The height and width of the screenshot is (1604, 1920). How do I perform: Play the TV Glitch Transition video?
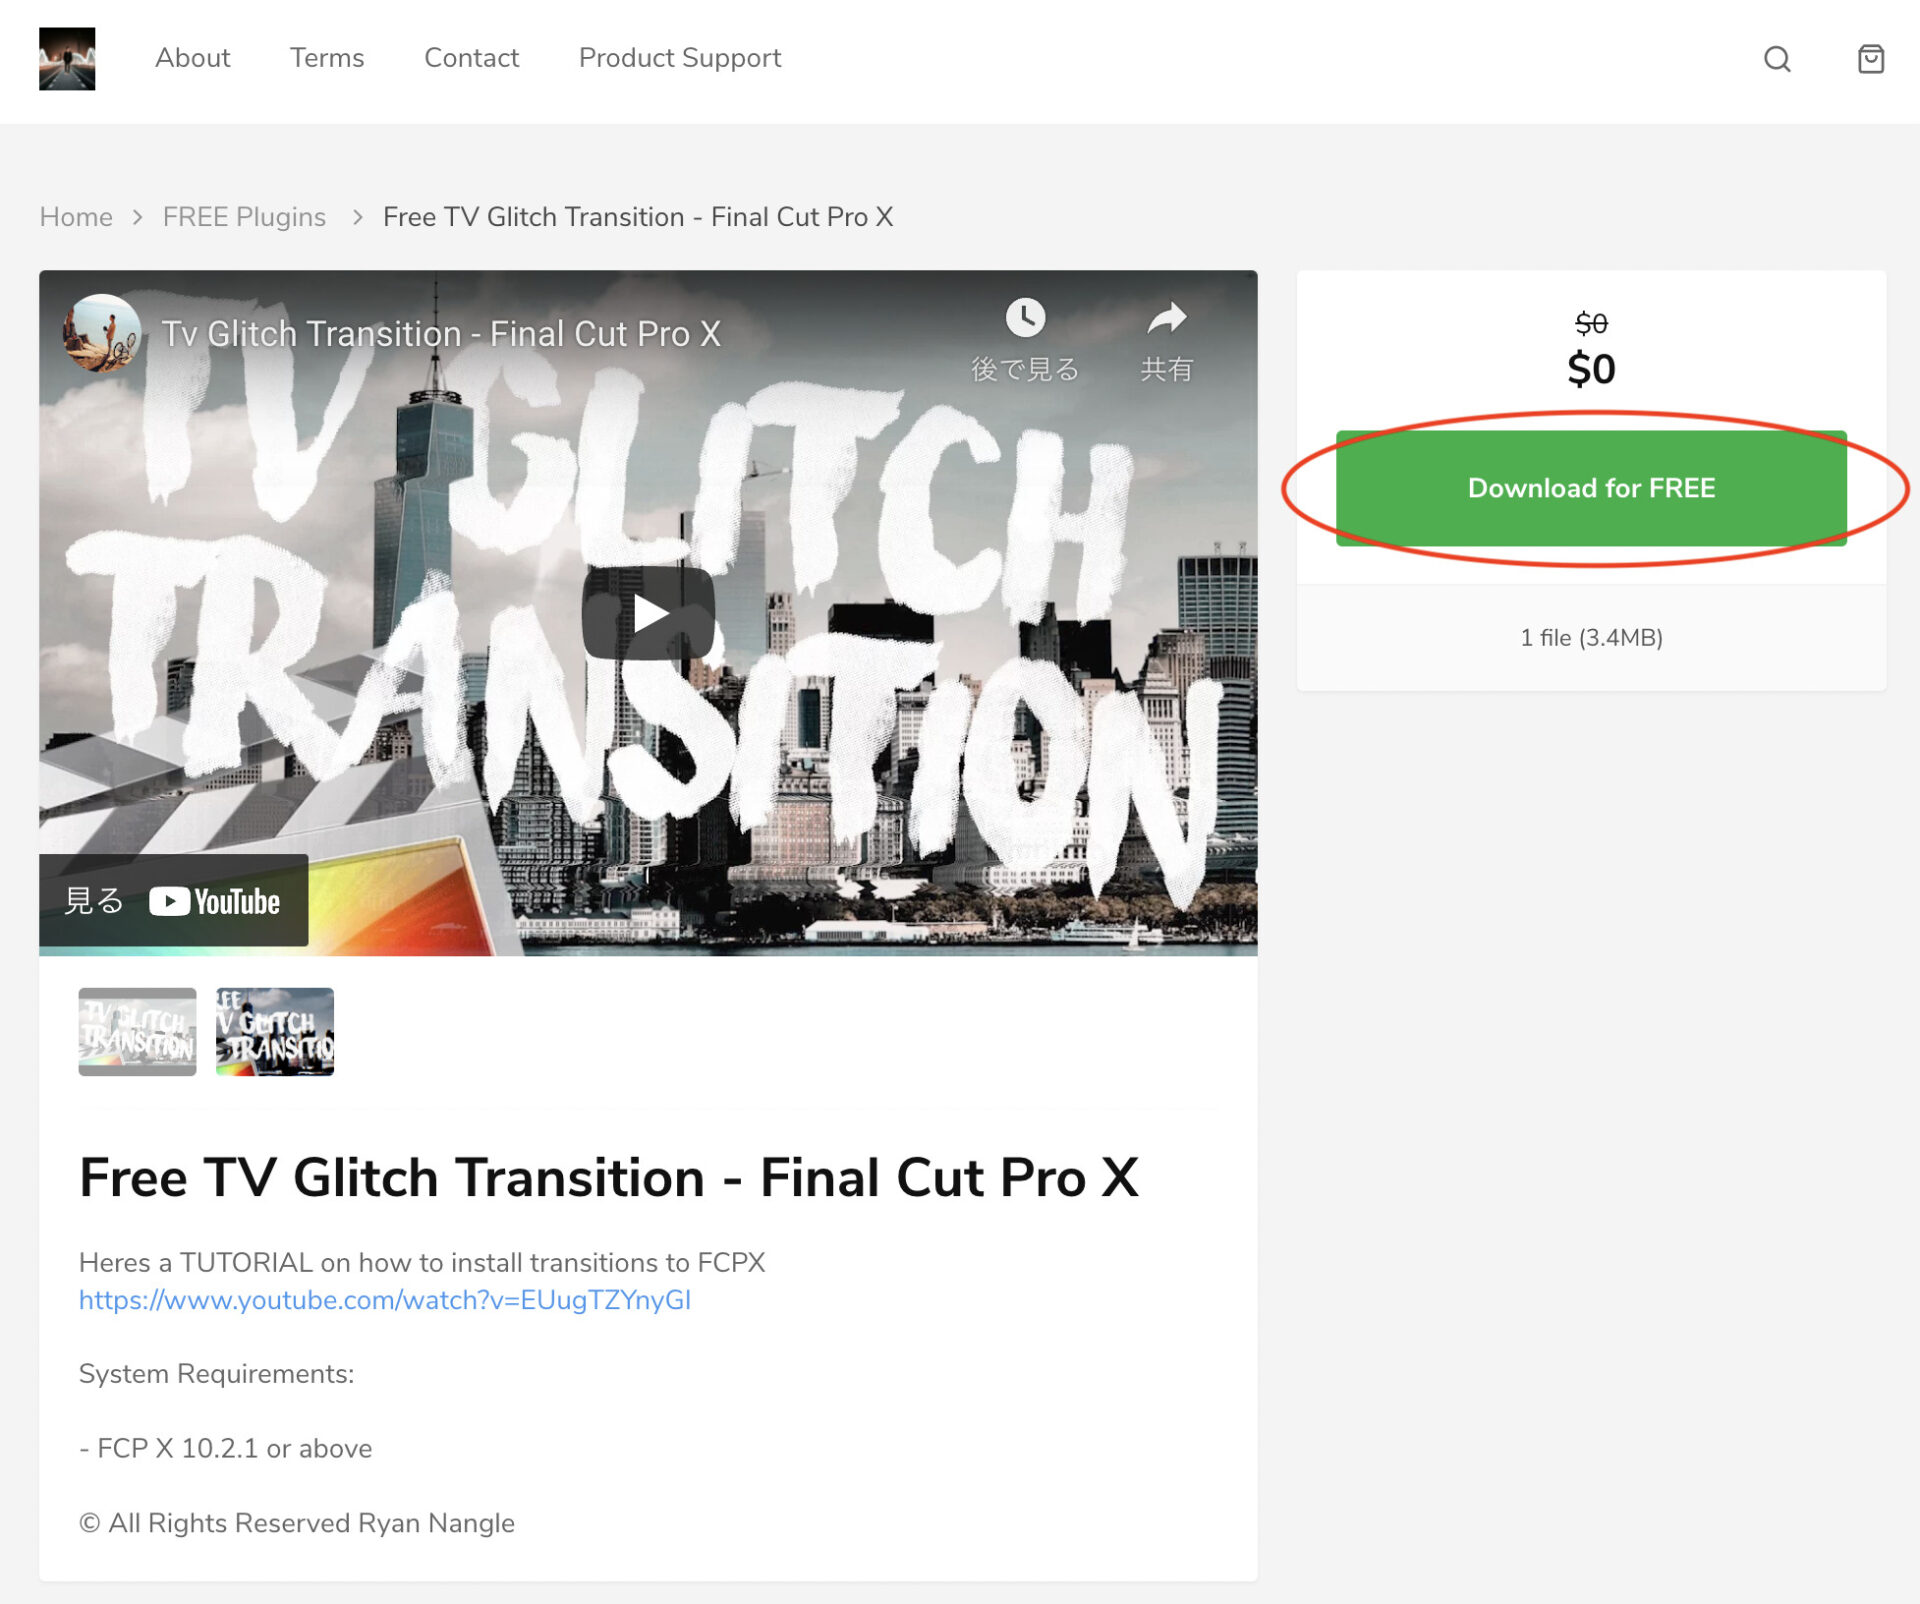[648, 613]
